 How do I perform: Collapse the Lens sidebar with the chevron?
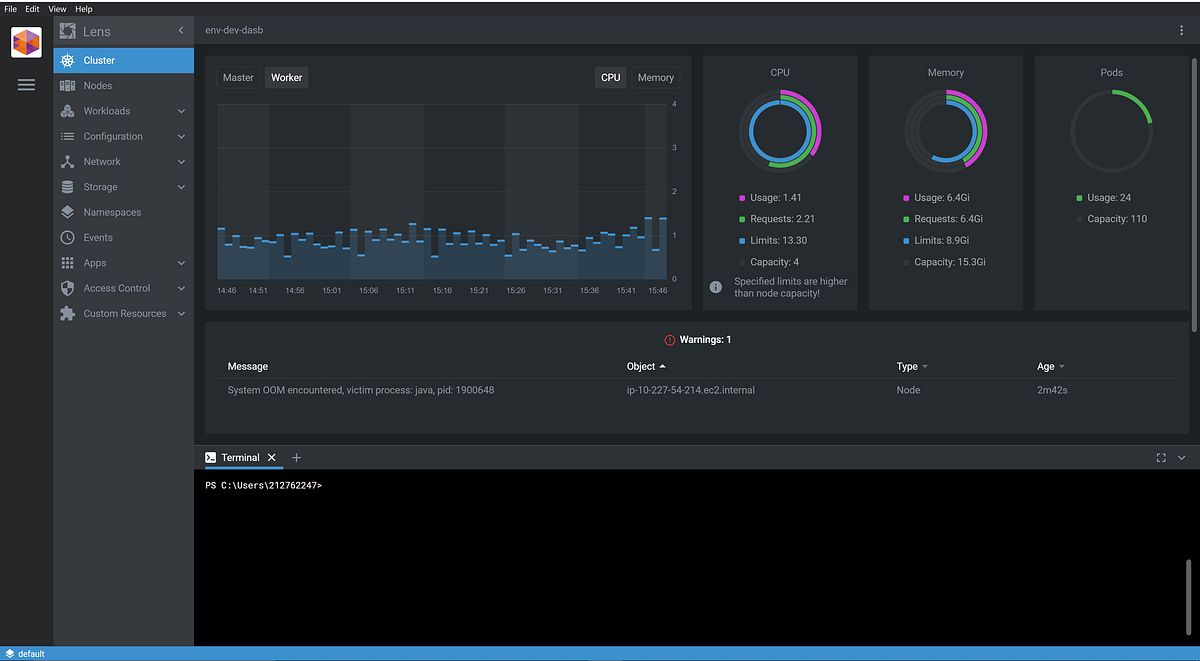tap(181, 30)
